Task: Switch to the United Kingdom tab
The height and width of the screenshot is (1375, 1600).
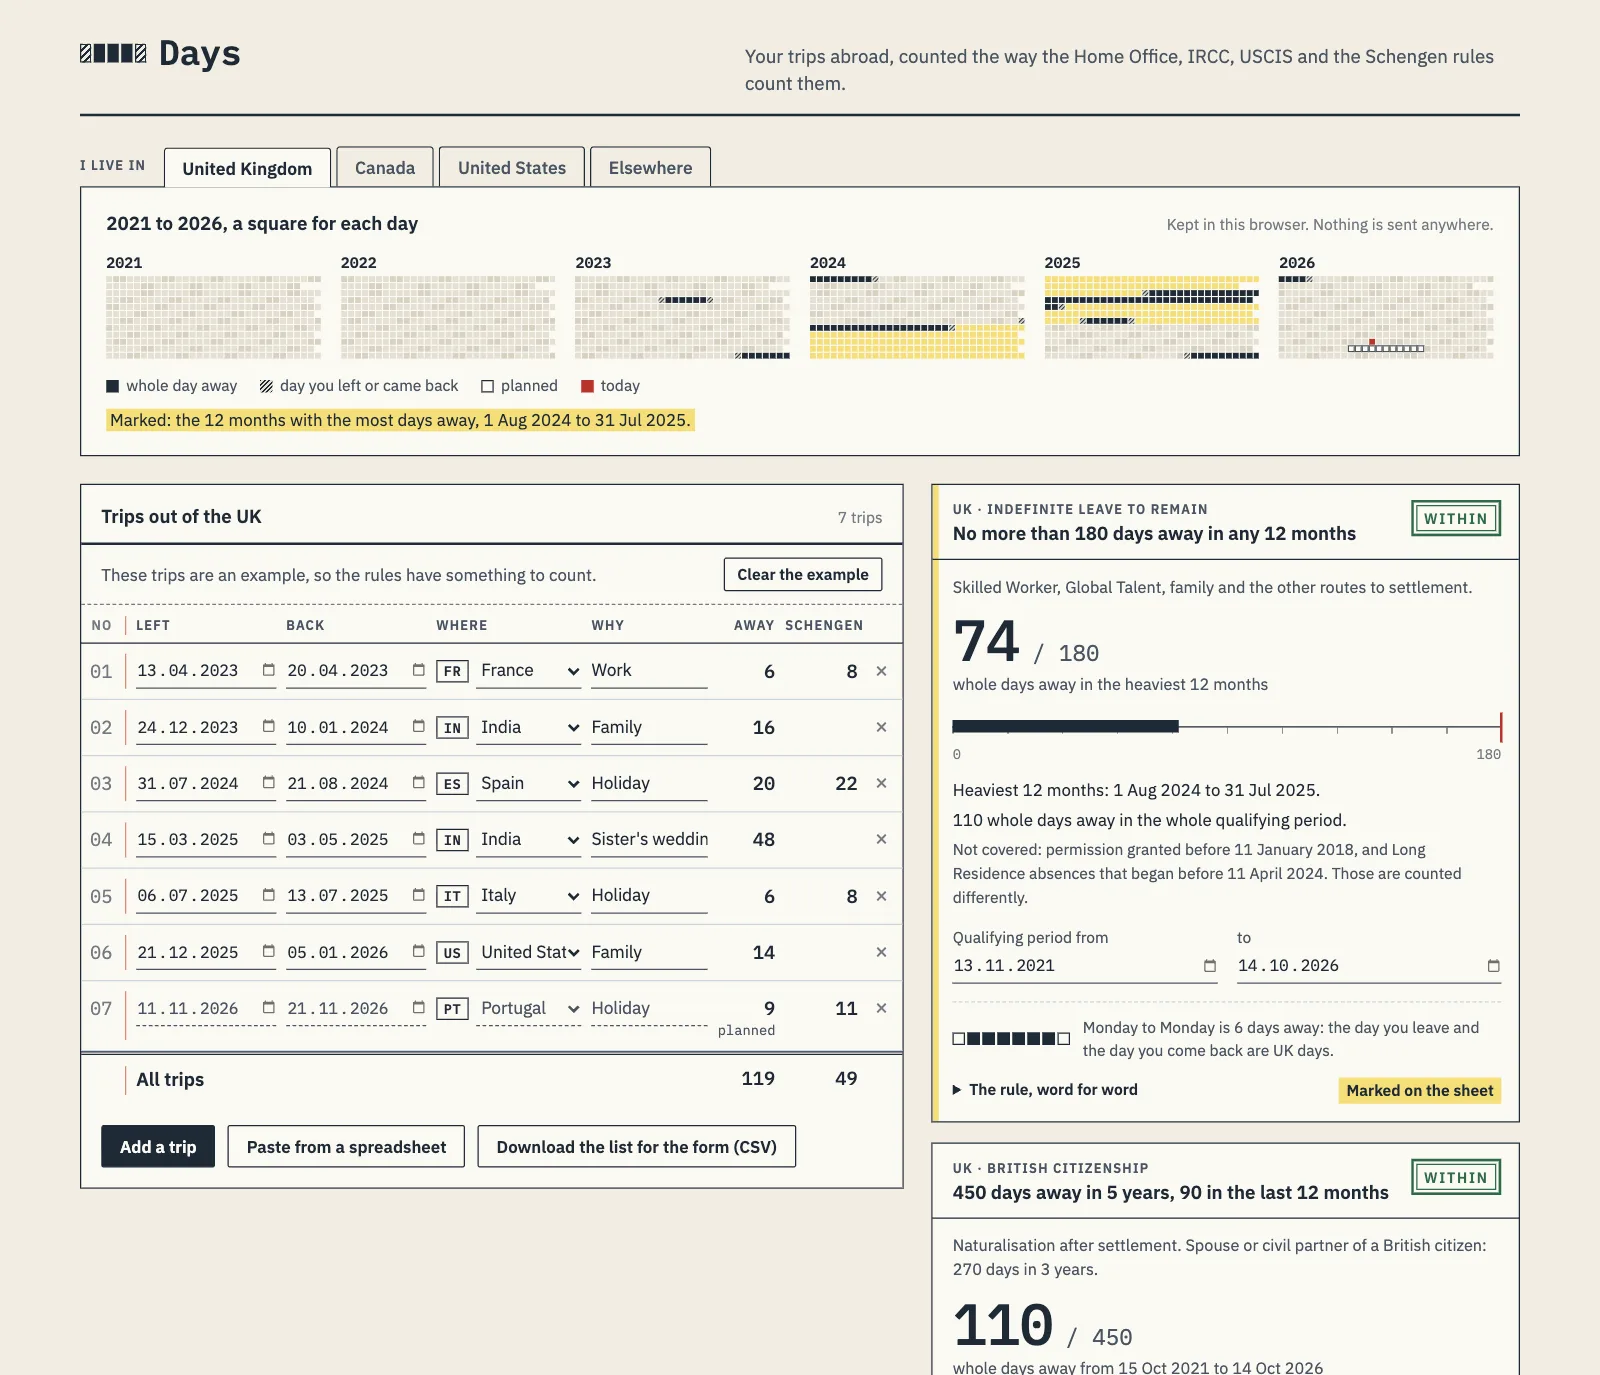Action: coord(247,168)
